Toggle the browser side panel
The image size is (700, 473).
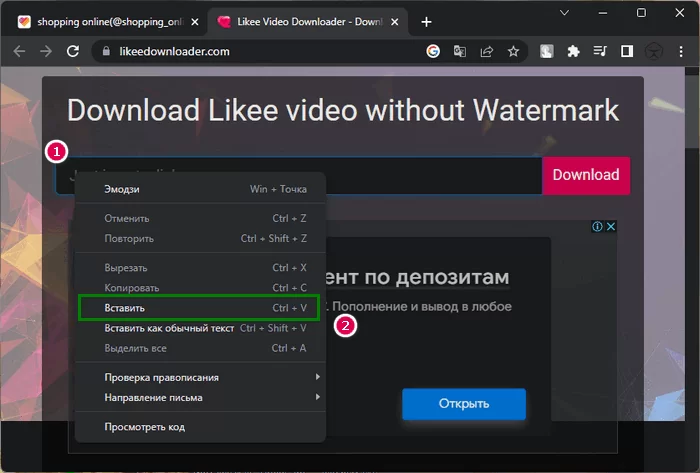pos(627,51)
